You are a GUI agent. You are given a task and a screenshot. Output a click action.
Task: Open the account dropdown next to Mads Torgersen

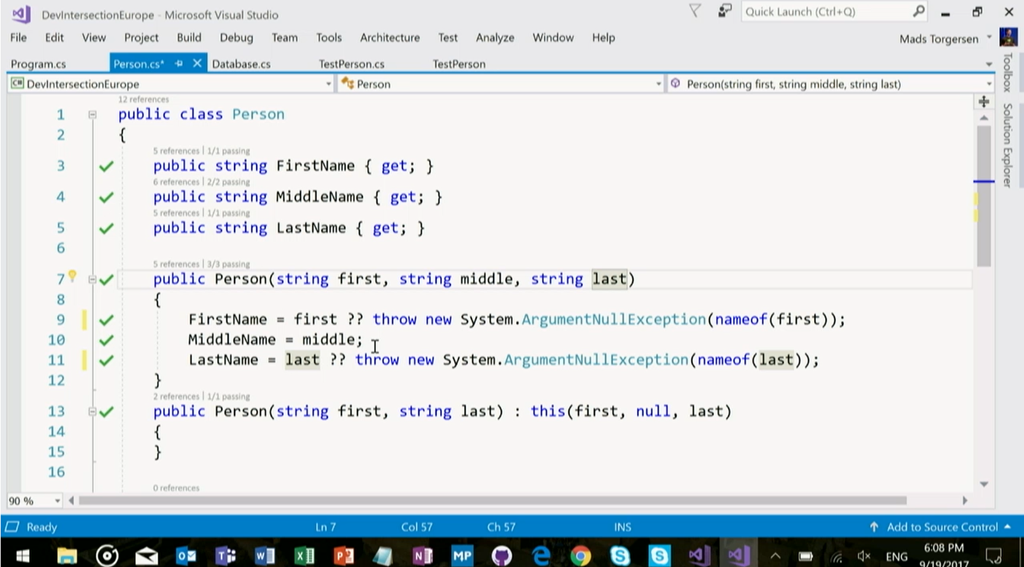(x=989, y=38)
